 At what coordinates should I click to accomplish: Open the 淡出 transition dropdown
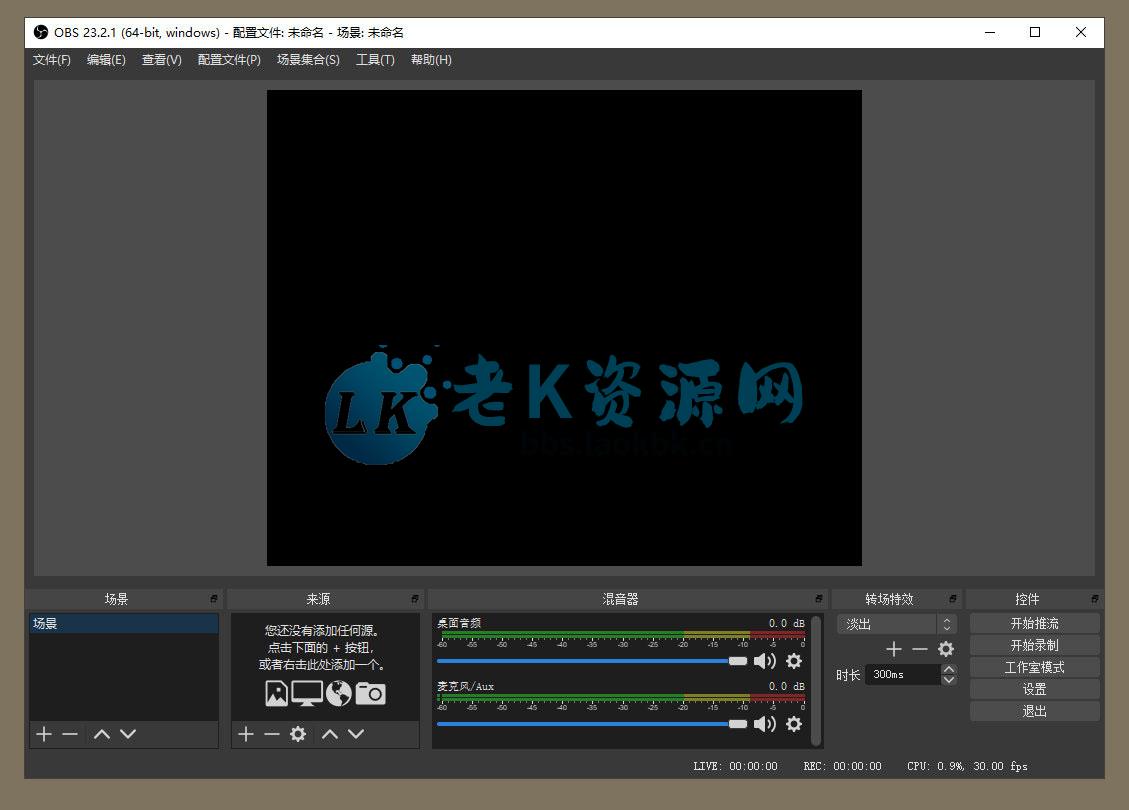[x=896, y=624]
